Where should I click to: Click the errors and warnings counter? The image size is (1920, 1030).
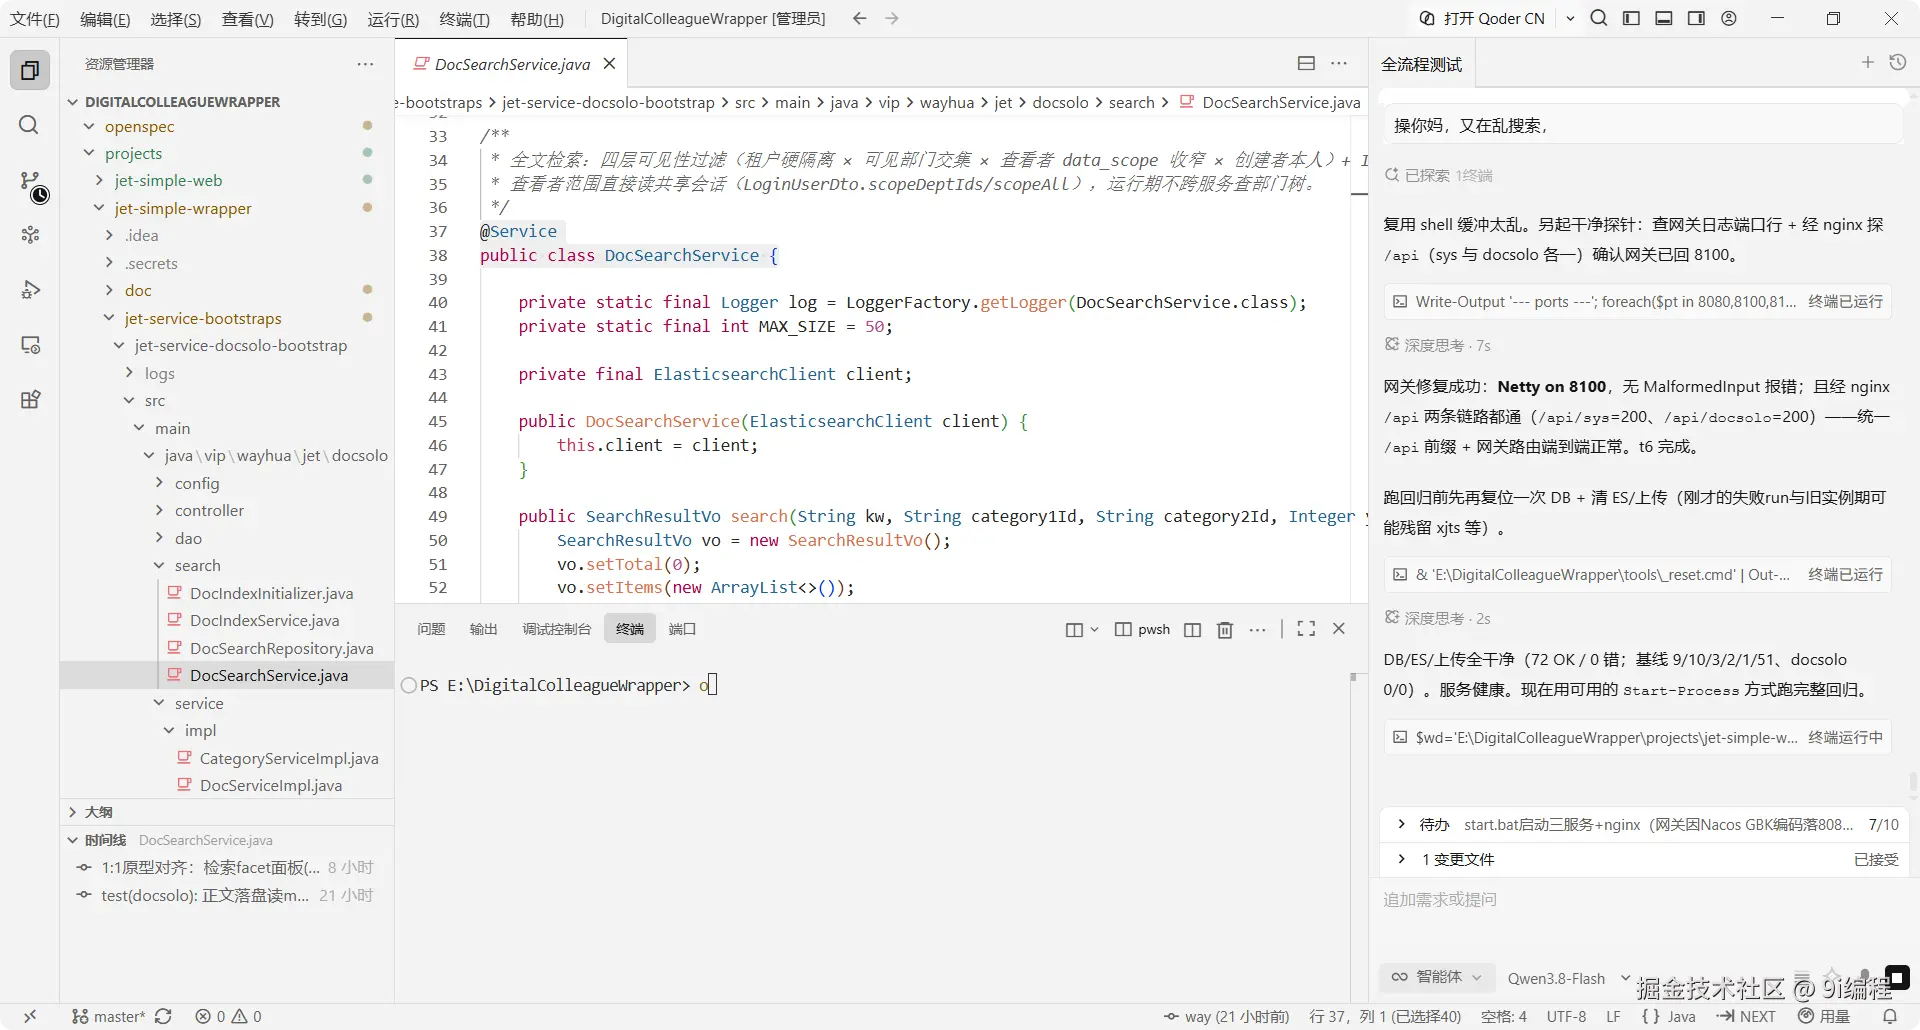pyautogui.click(x=228, y=1016)
